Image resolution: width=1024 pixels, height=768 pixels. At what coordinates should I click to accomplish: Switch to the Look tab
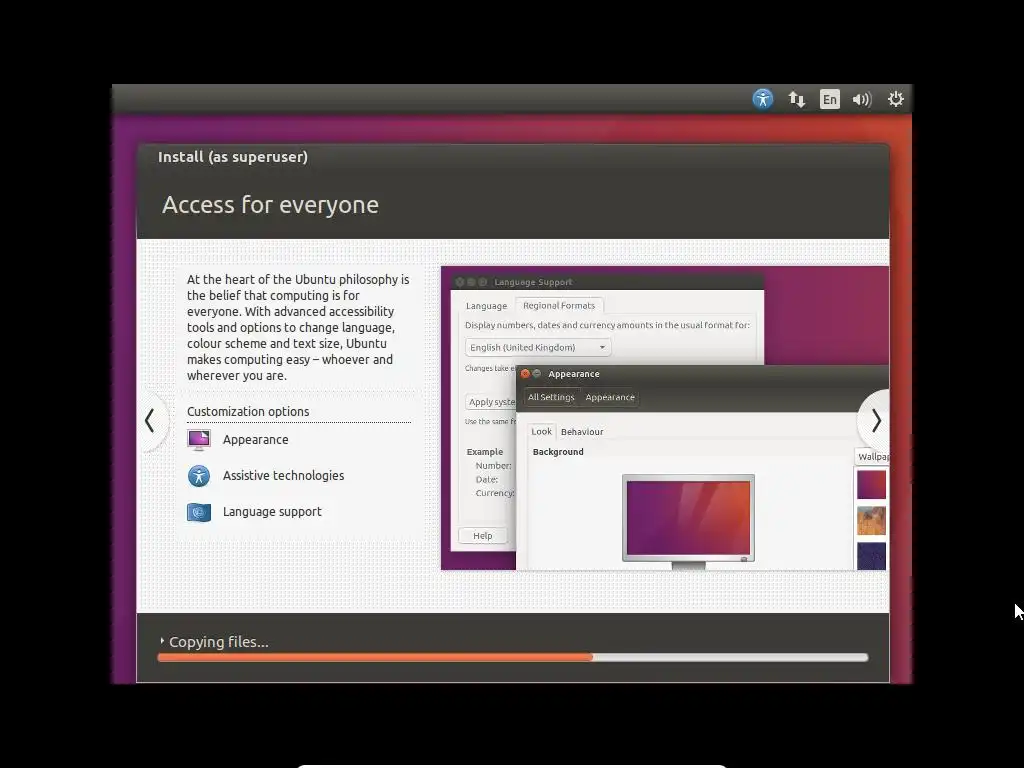click(x=541, y=432)
